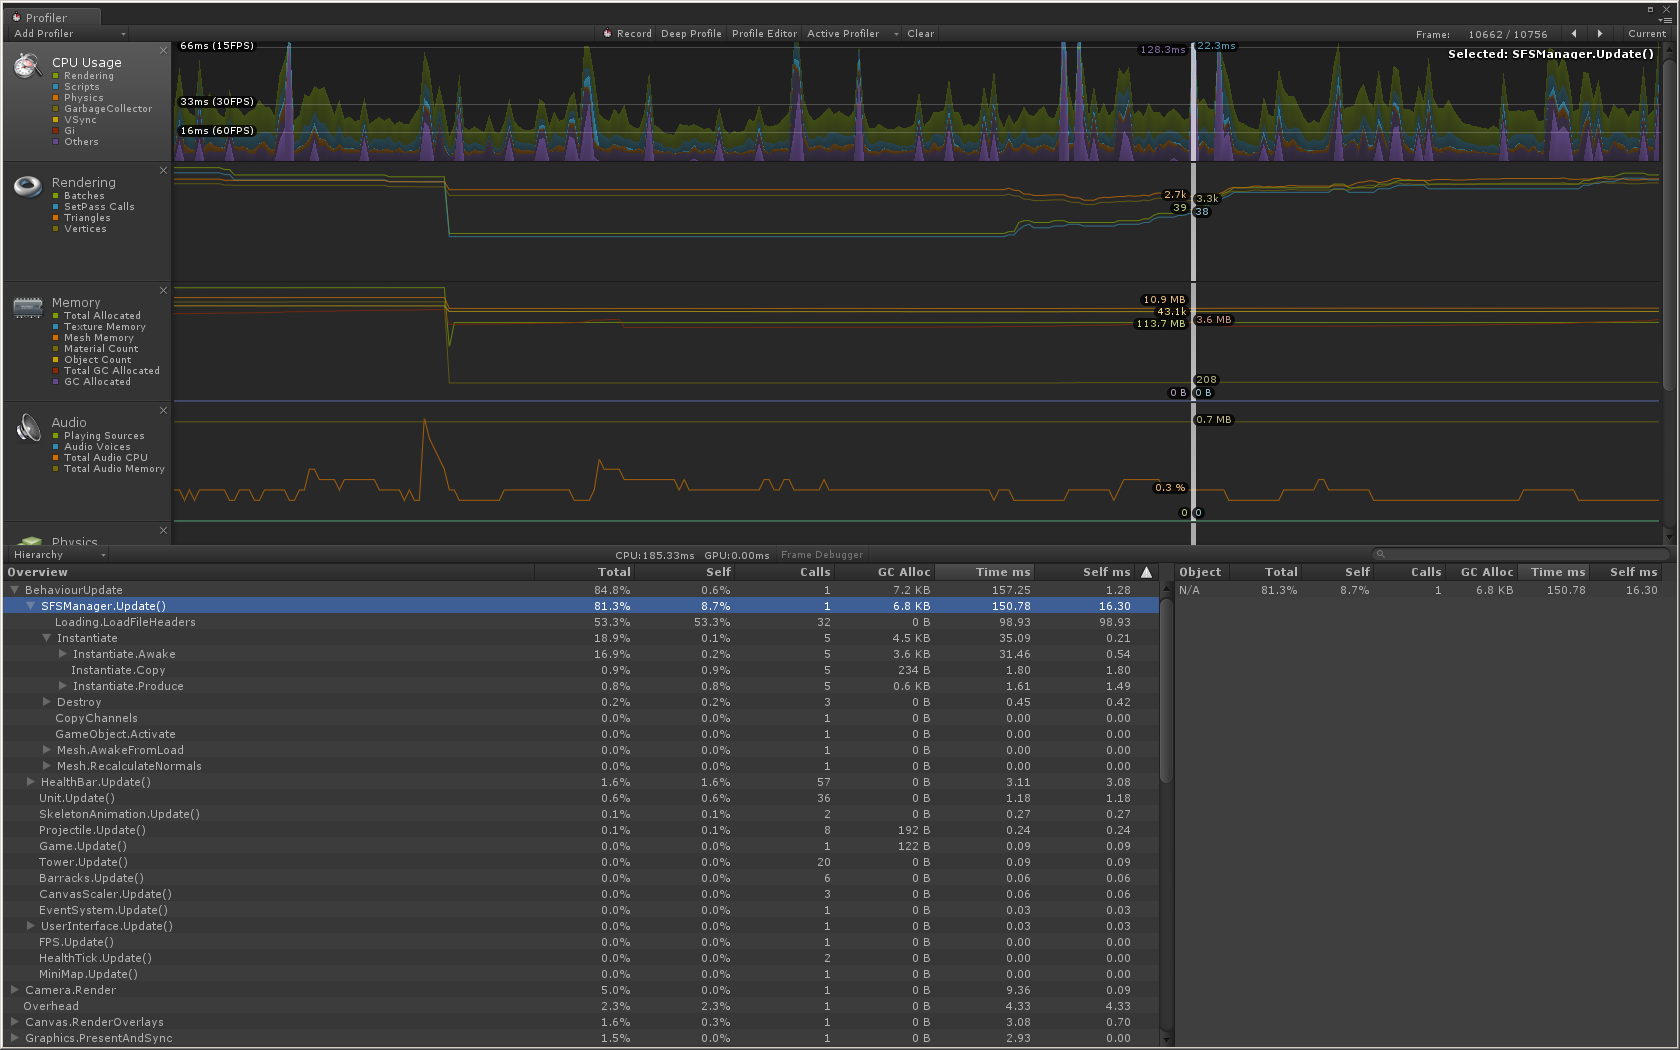Click the Memory module icon

(27, 306)
